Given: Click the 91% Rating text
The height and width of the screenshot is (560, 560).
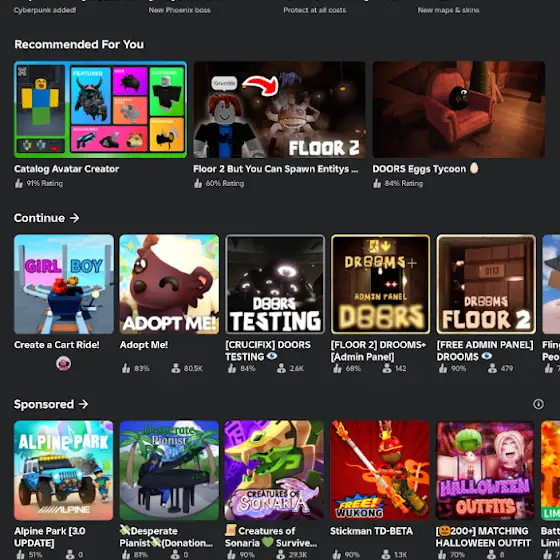Looking at the screenshot, I should click(x=45, y=184).
